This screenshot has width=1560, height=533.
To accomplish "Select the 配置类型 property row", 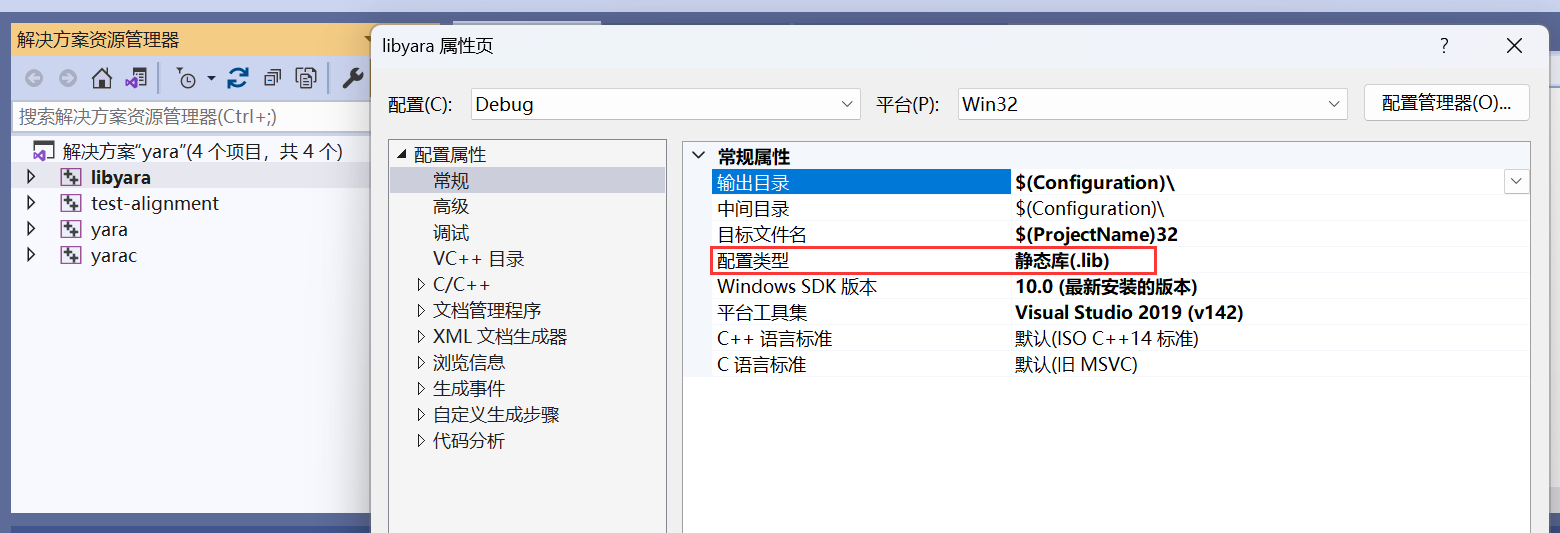I will pyautogui.click(x=1120, y=260).
